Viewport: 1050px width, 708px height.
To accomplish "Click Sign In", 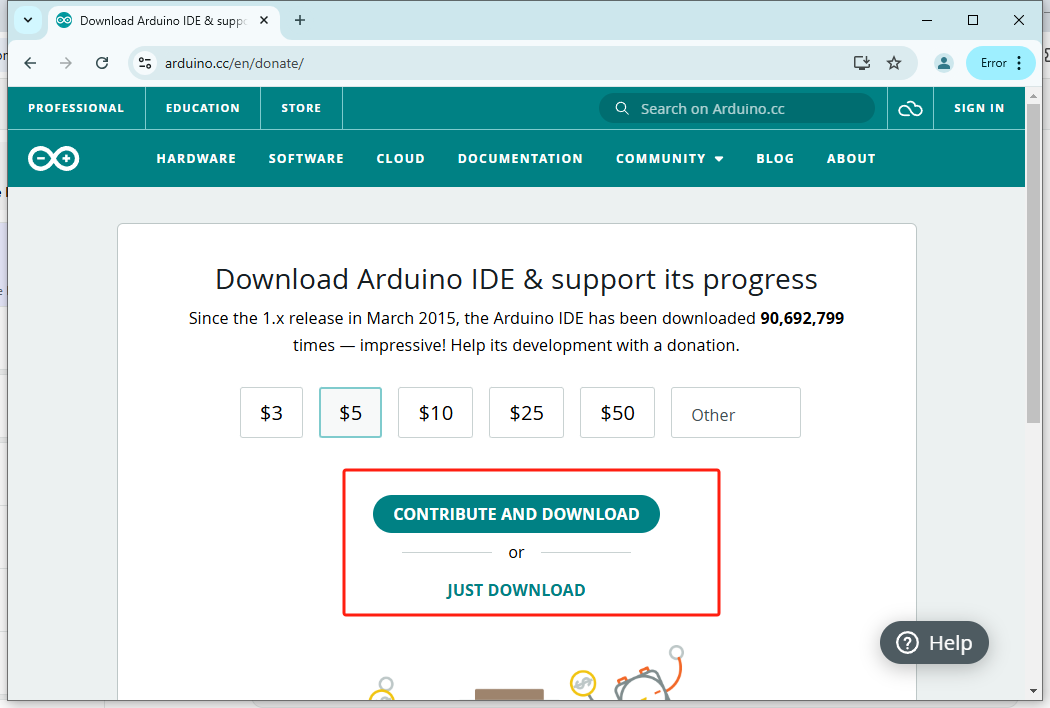I will (979, 109).
